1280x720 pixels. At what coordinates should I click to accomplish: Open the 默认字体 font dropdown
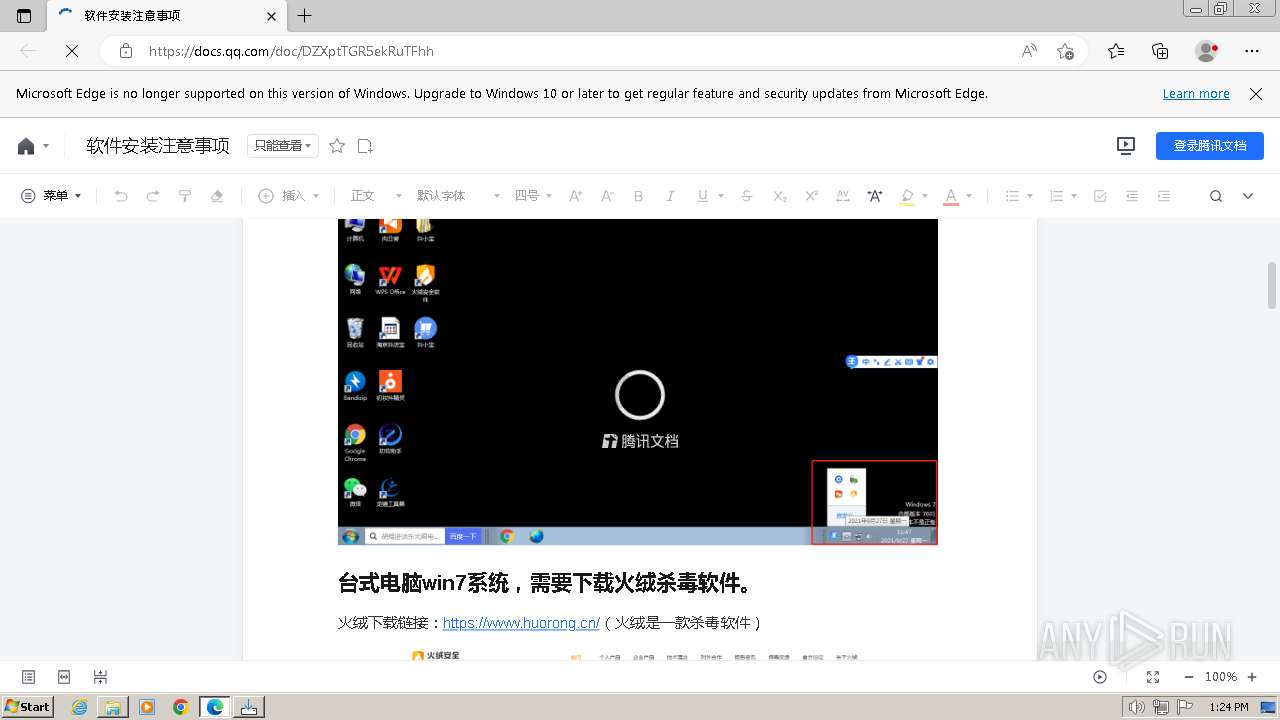coord(458,196)
